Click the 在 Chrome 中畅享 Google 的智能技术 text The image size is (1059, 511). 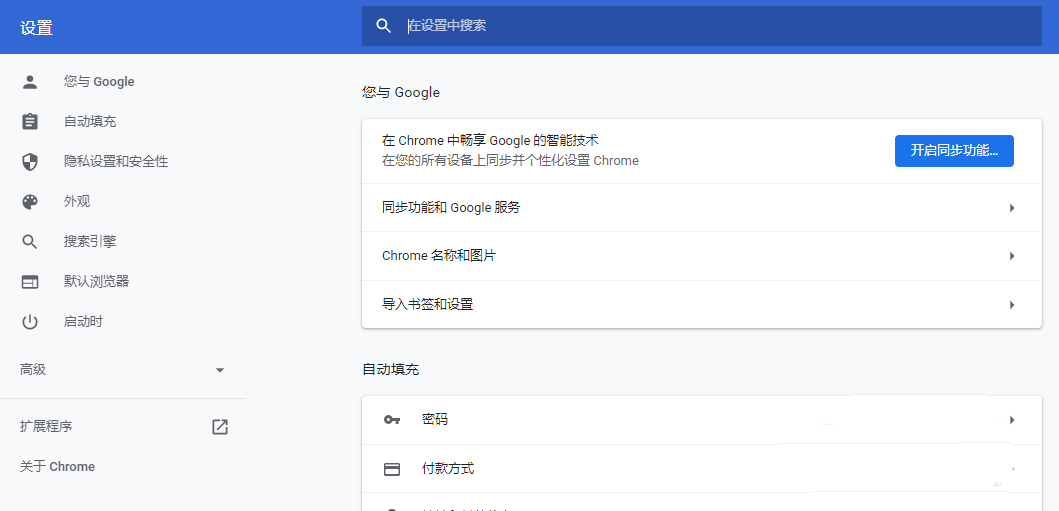[x=490, y=141]
